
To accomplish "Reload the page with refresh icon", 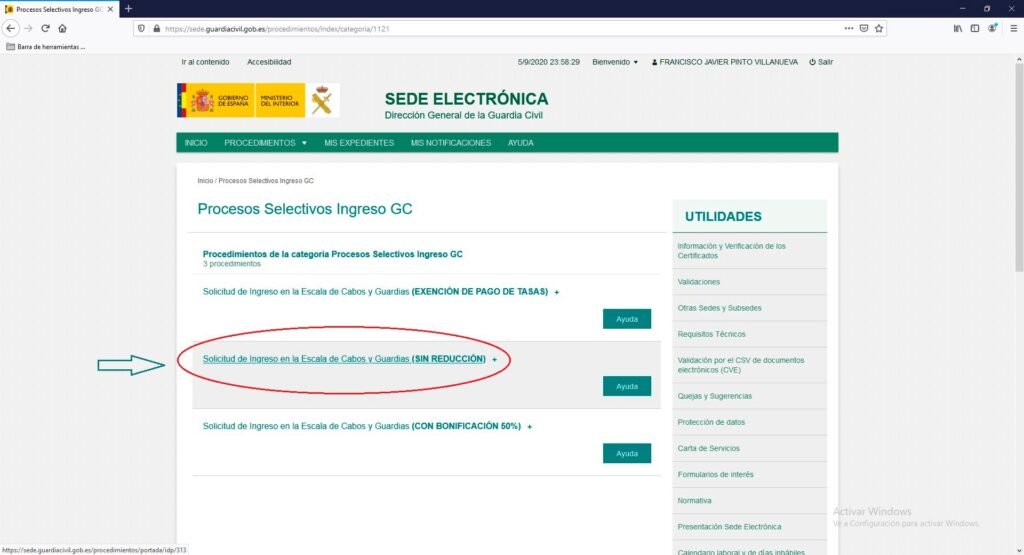I will (x=45, y=28).
